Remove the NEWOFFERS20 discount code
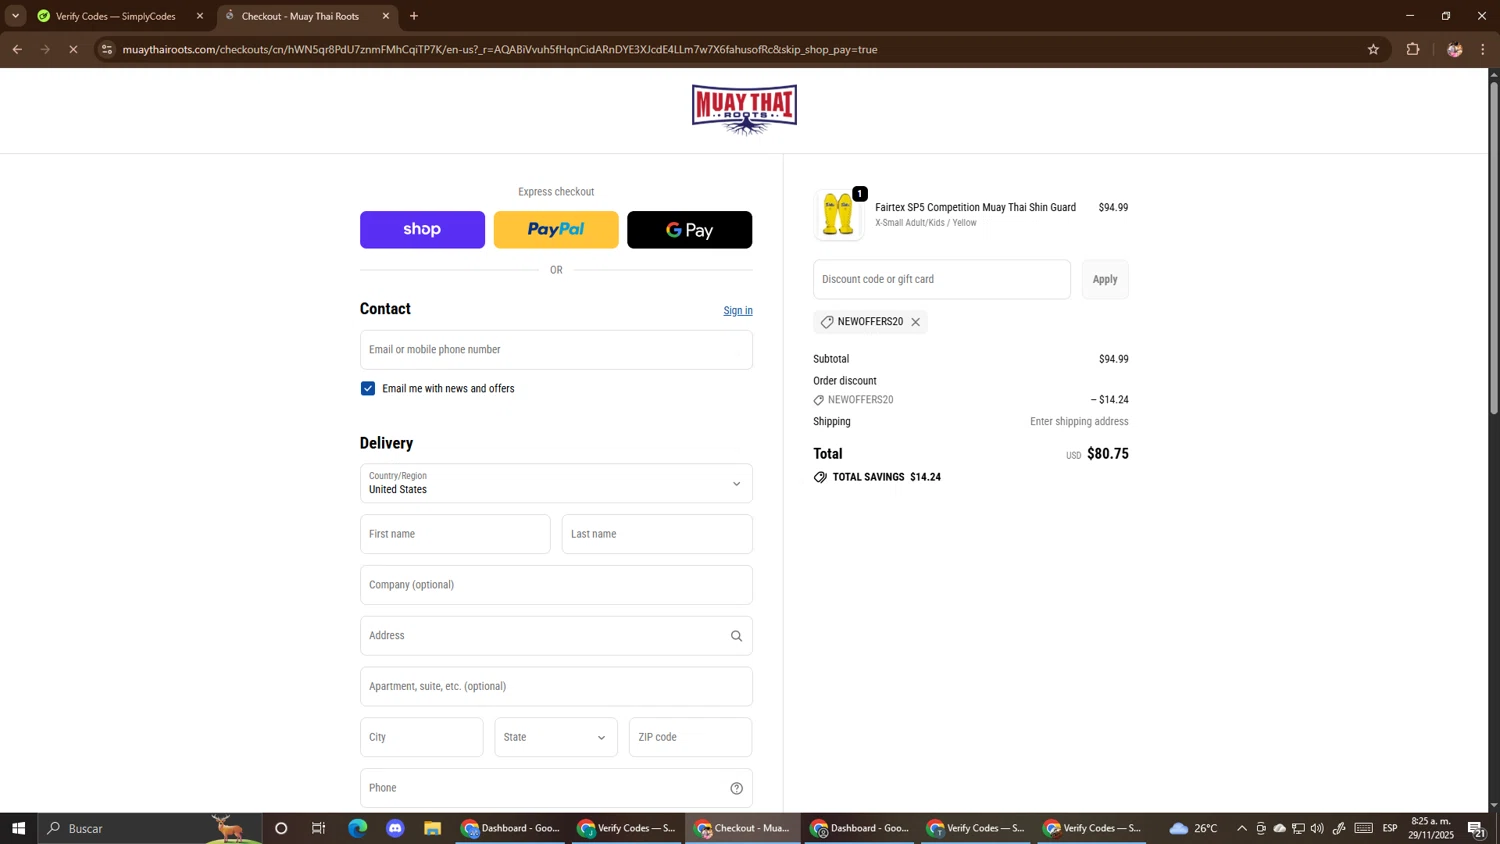This screenshot has height=844, width=1500. click(915, 322)
